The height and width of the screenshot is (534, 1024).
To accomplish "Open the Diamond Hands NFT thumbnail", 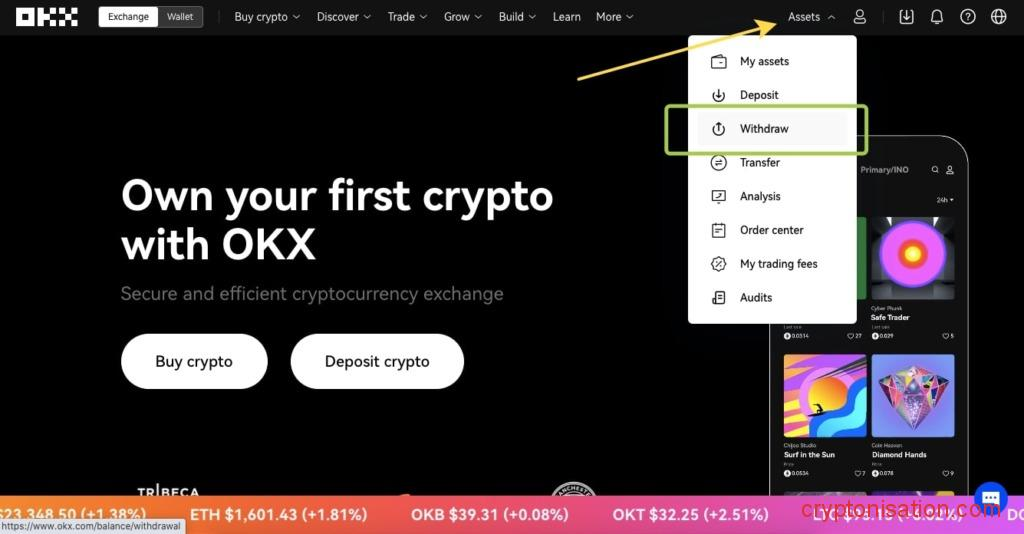I will pyautogui.click(x=912, y=396).
